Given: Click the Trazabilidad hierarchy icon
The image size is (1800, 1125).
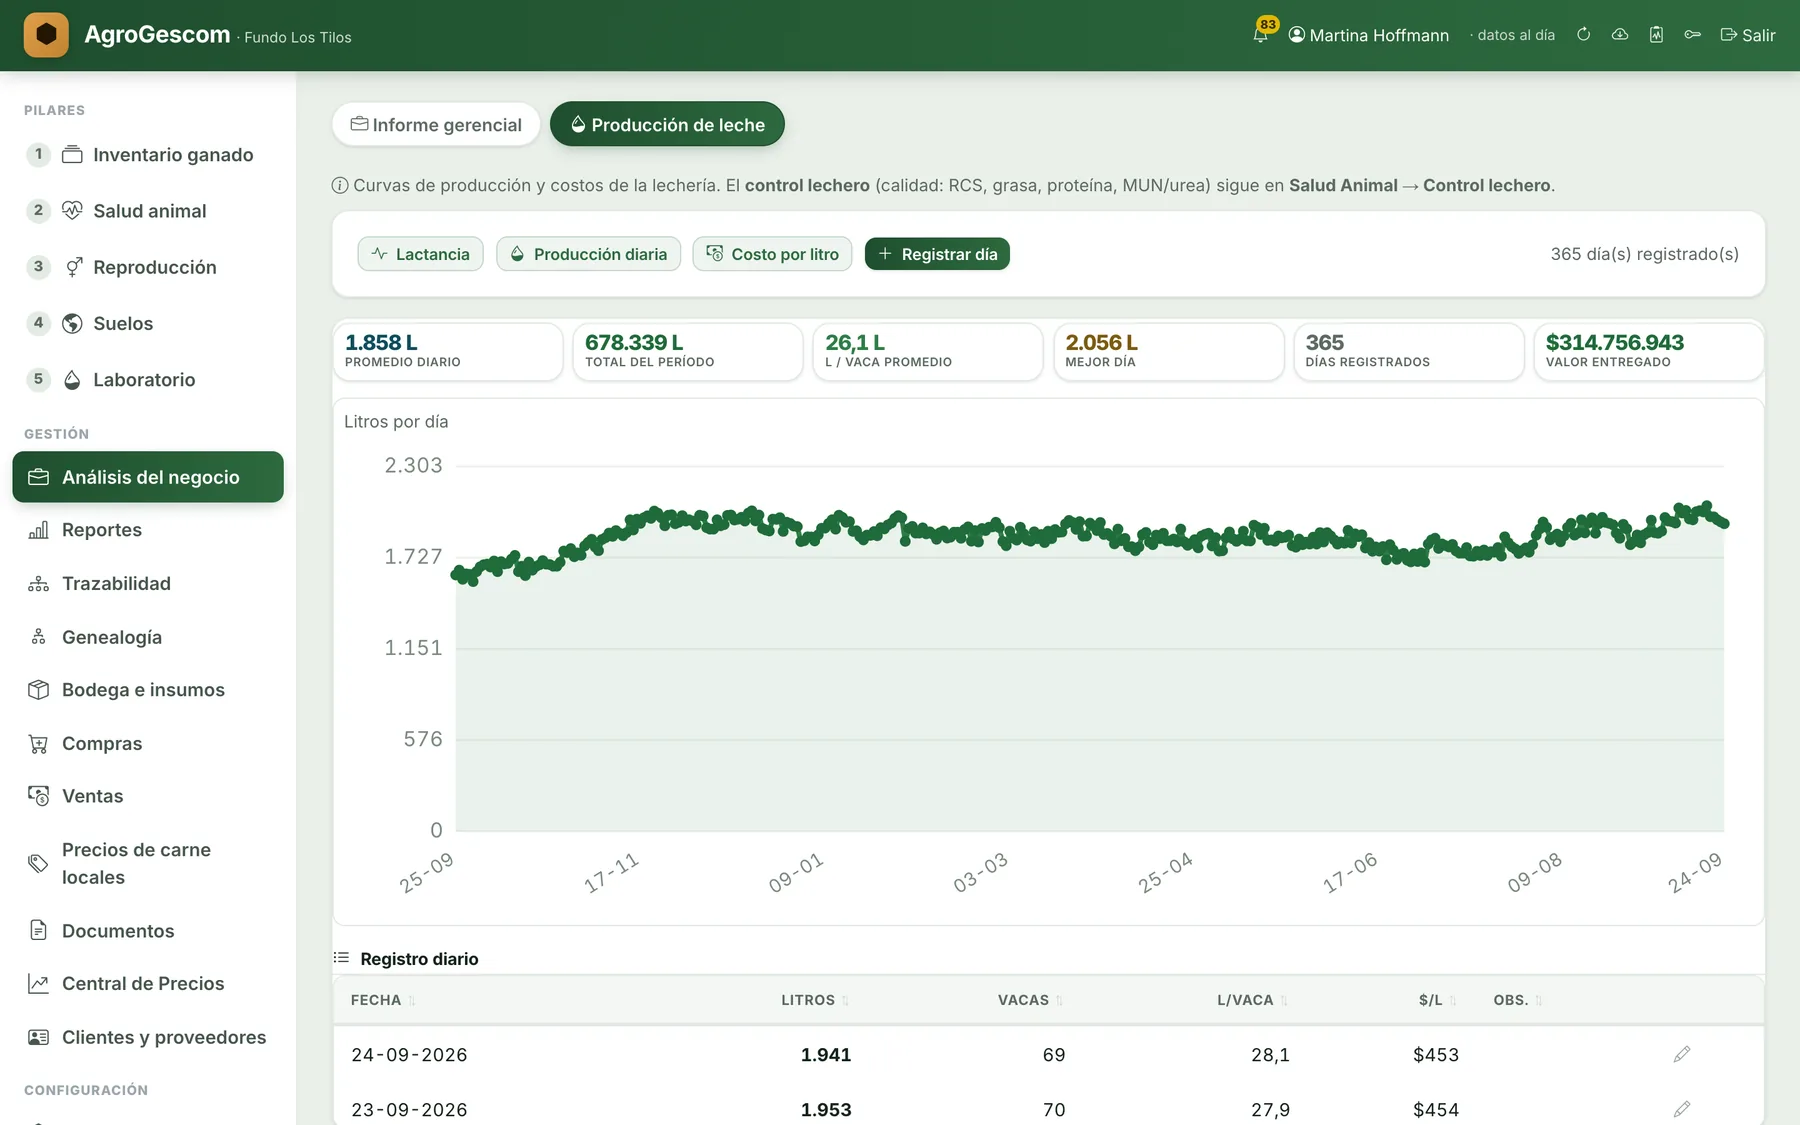Looking at the screenshot, I should point(38,583).
